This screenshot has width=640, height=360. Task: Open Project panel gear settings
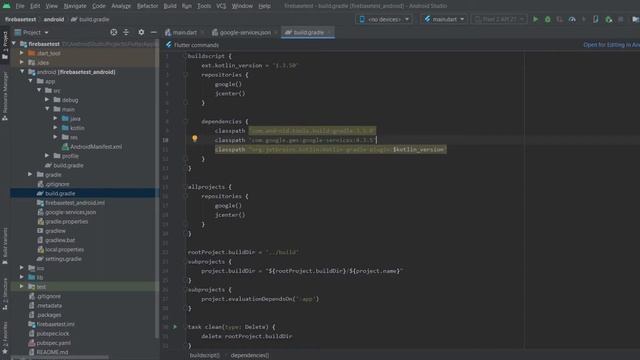141,32
